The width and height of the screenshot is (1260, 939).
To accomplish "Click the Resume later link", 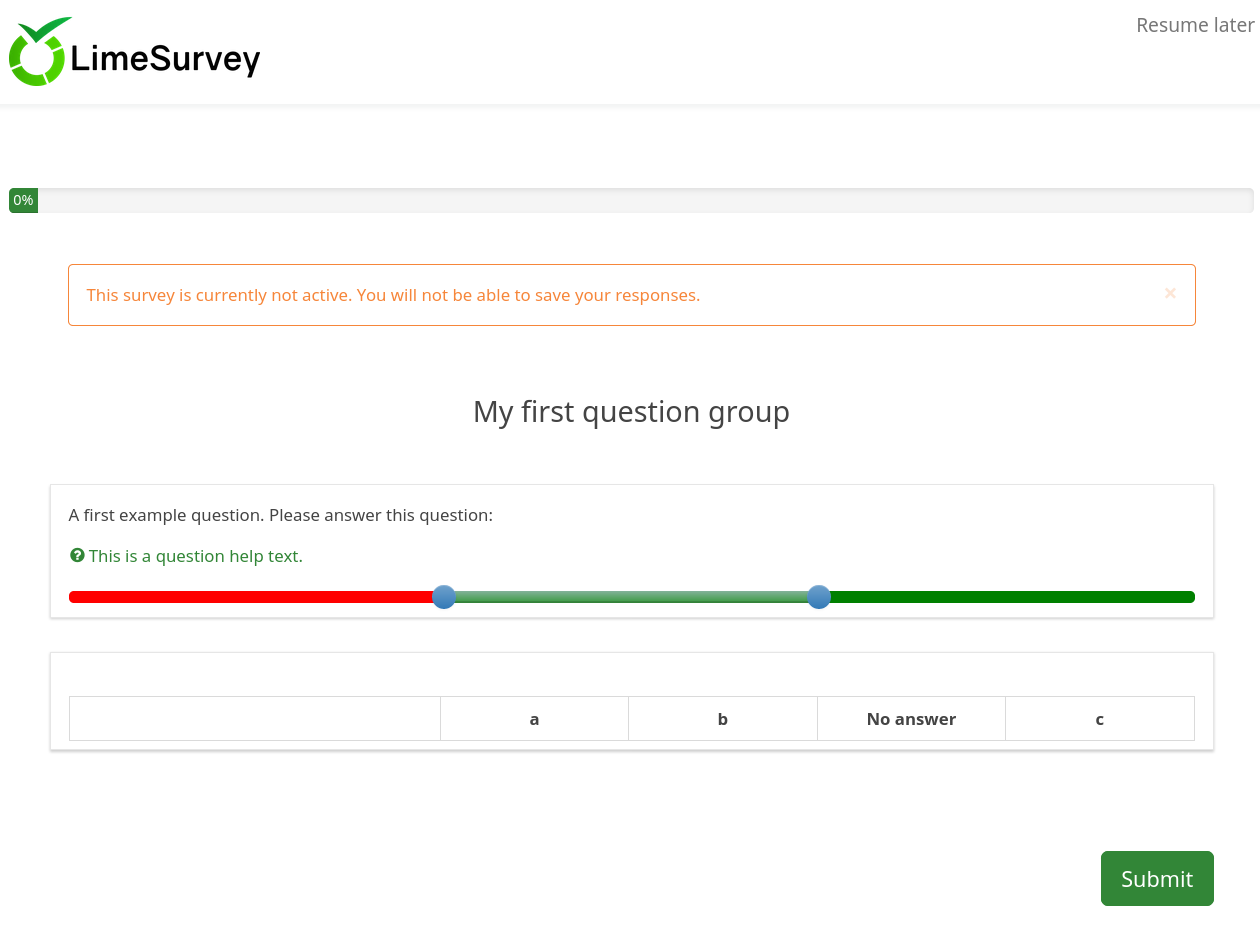I will click(1194, 25).
